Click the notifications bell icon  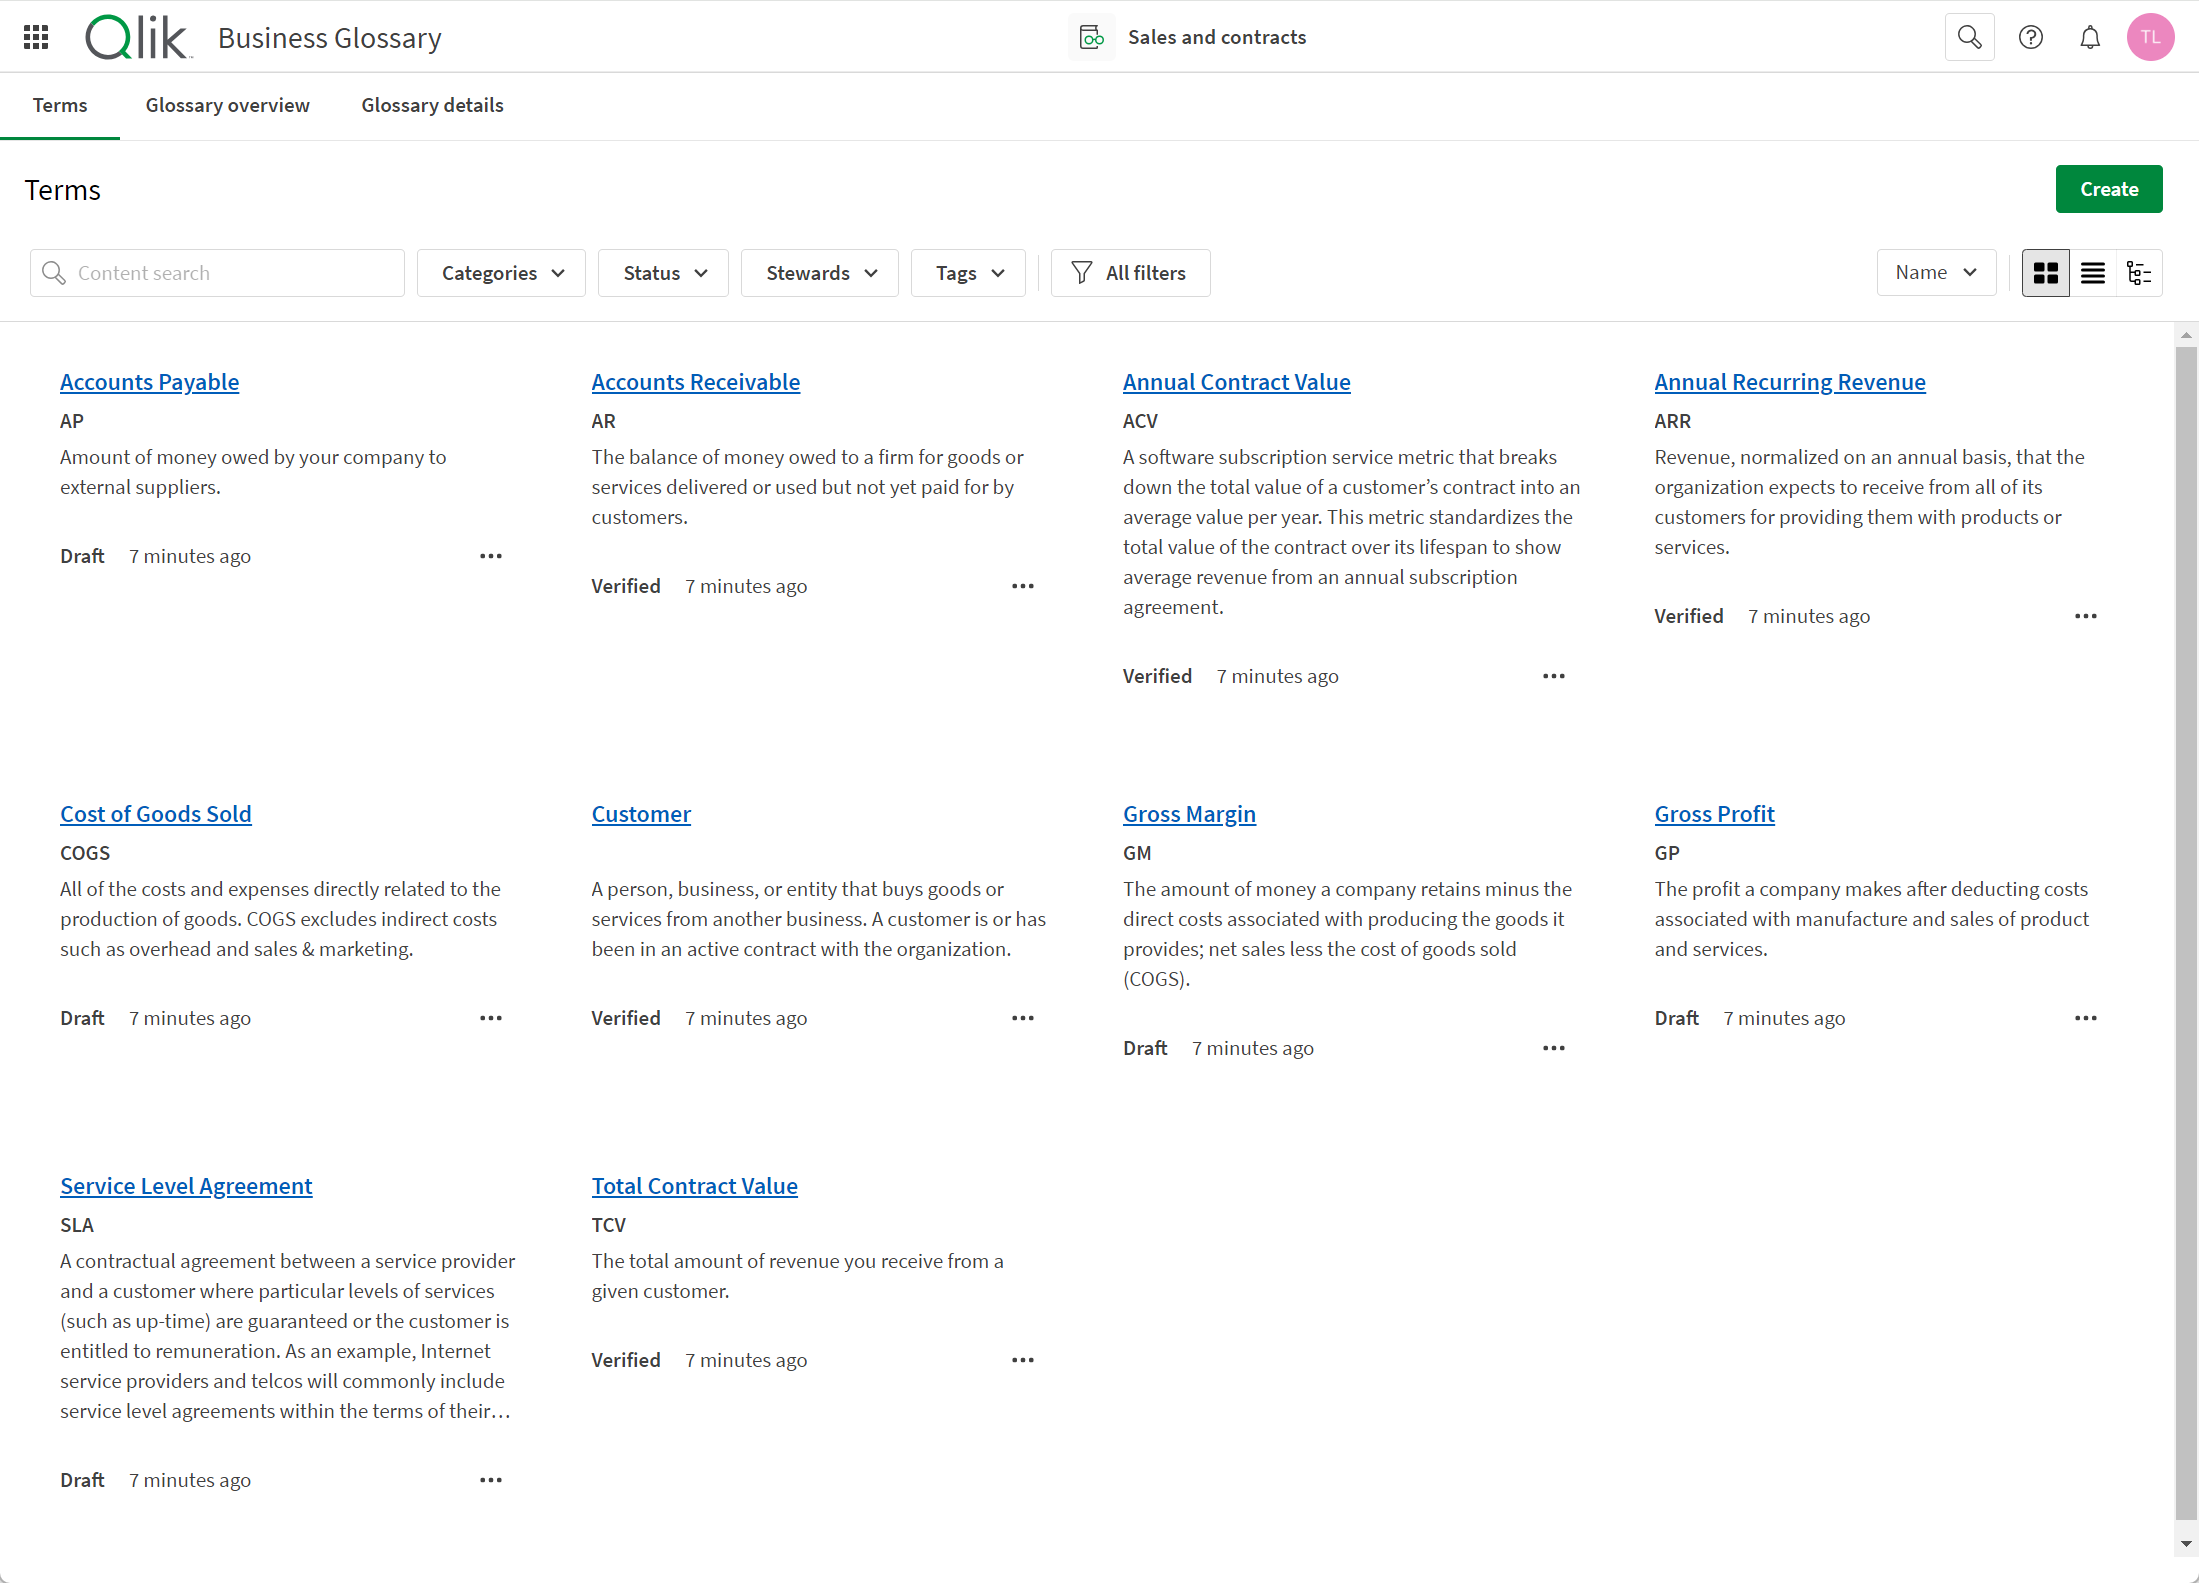click(x=2090, y=38)
